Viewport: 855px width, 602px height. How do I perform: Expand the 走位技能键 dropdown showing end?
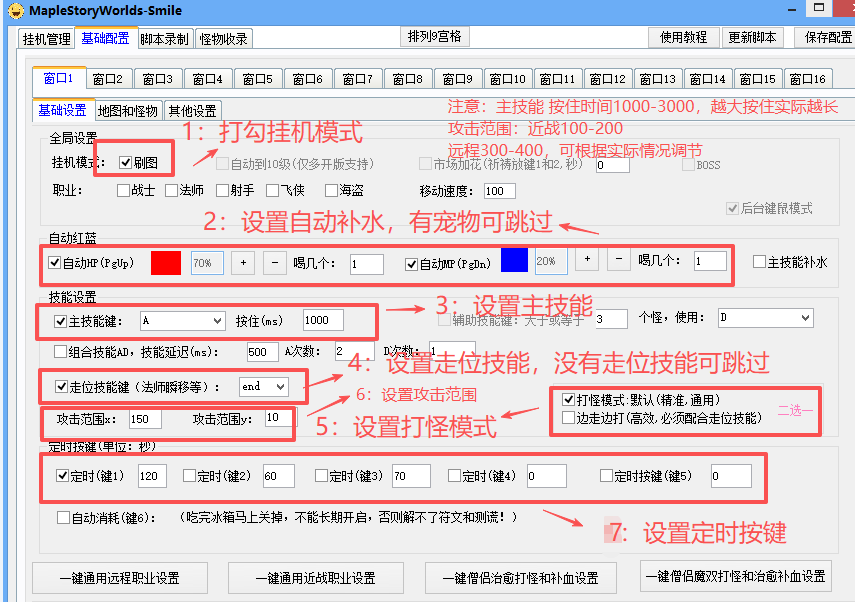point(264,386)
